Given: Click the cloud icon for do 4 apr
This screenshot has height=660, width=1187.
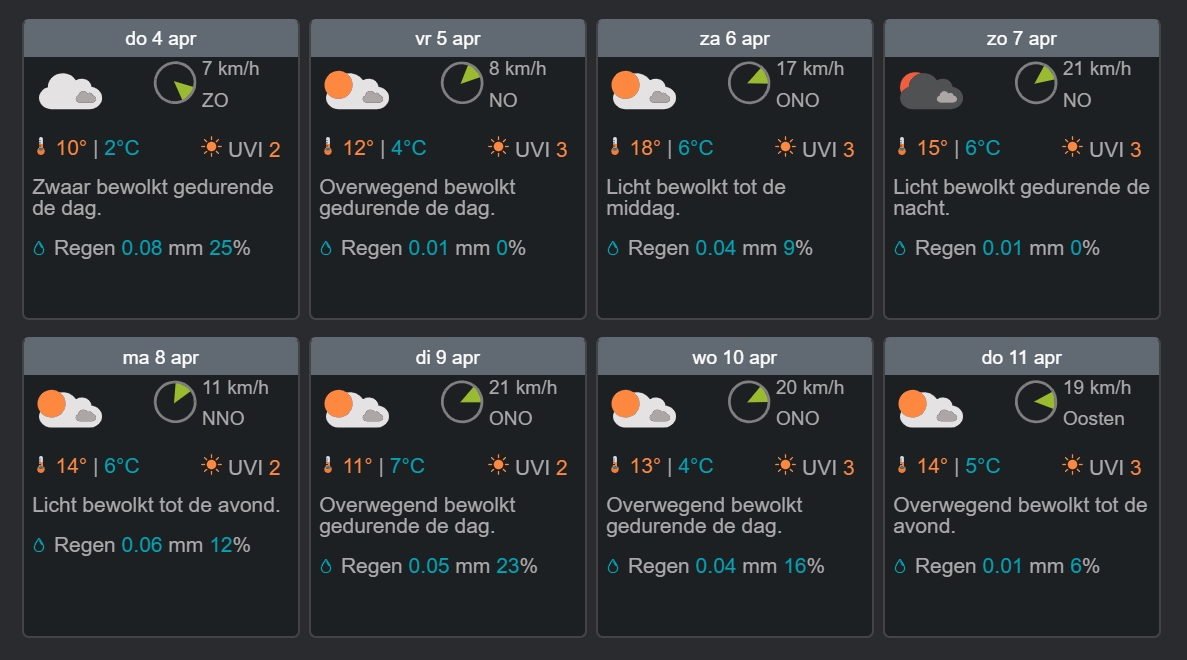Looking at the screenshot, I should pyautogui.click(x=70, y=91).
